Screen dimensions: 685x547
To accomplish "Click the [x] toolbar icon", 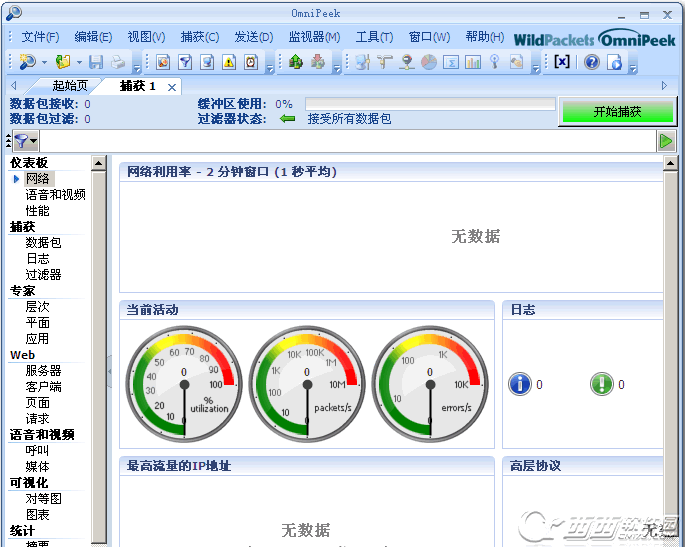I will pos(562,62).
